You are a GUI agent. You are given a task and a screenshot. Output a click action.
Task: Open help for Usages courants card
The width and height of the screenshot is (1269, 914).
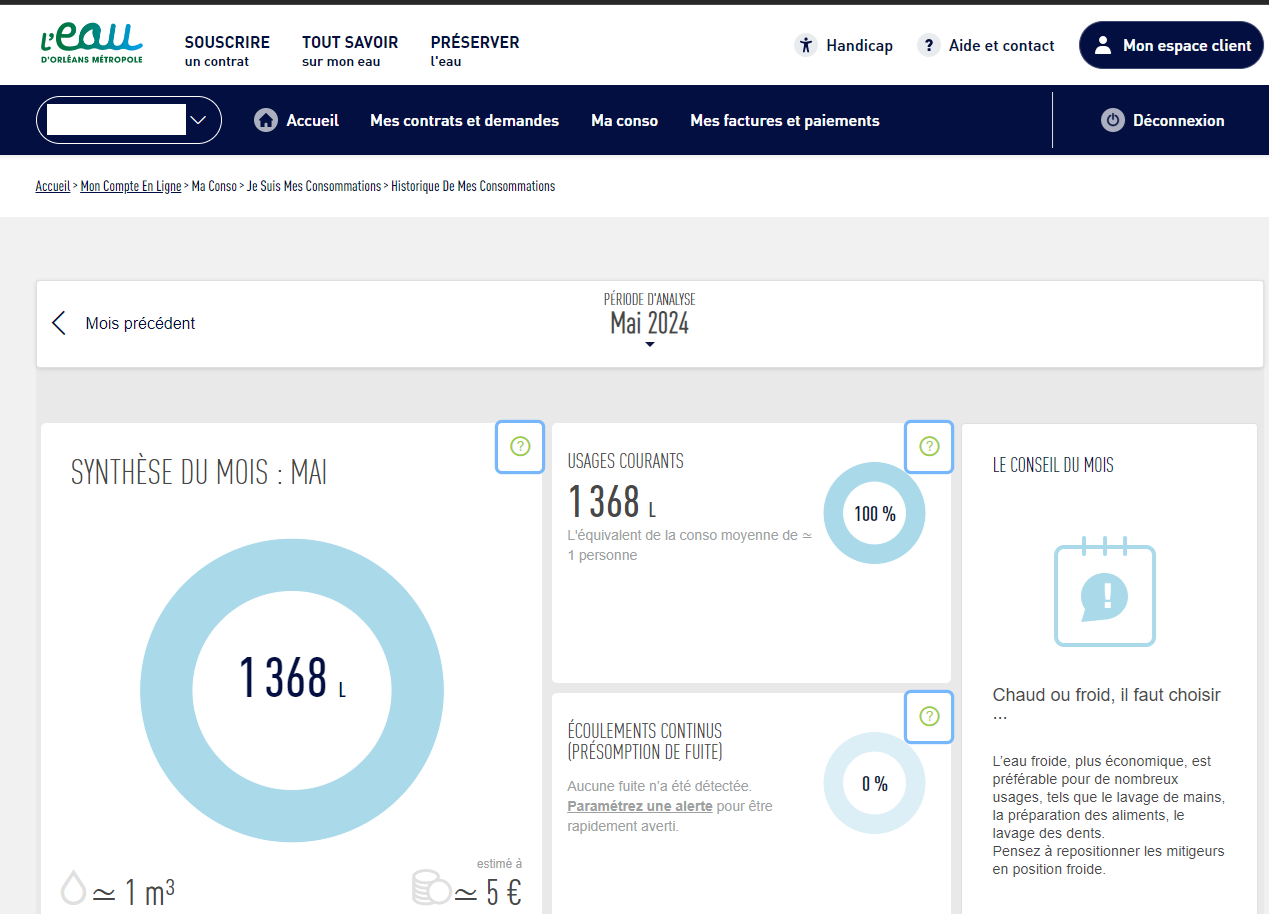tap(929, 447)
